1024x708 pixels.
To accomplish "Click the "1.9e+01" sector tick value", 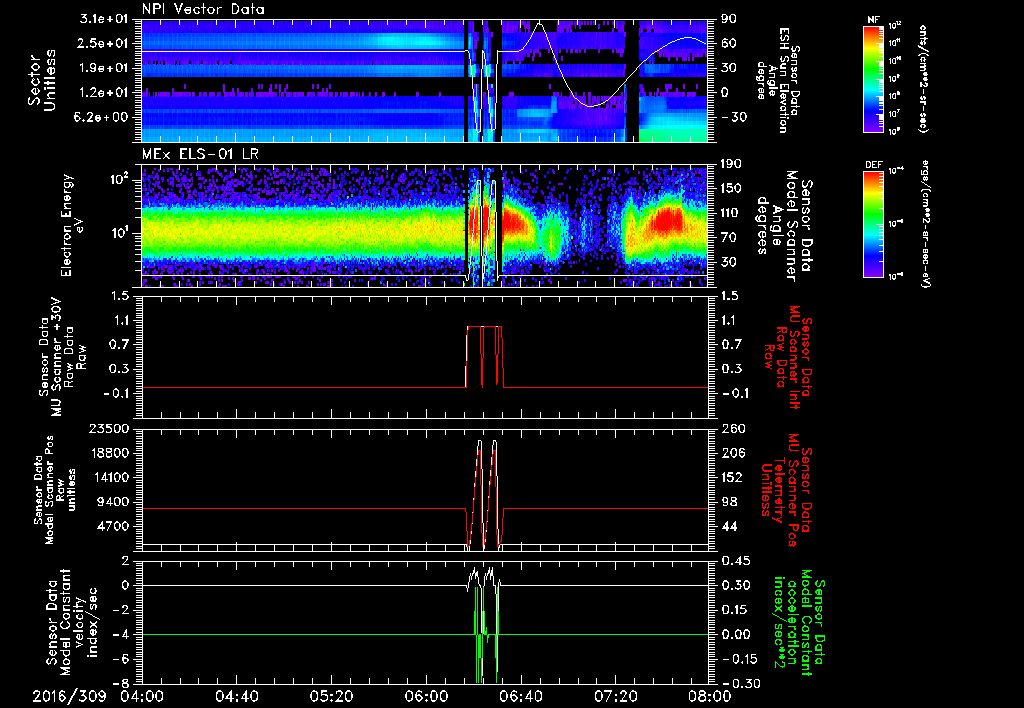I will click(x=106, y=68).
